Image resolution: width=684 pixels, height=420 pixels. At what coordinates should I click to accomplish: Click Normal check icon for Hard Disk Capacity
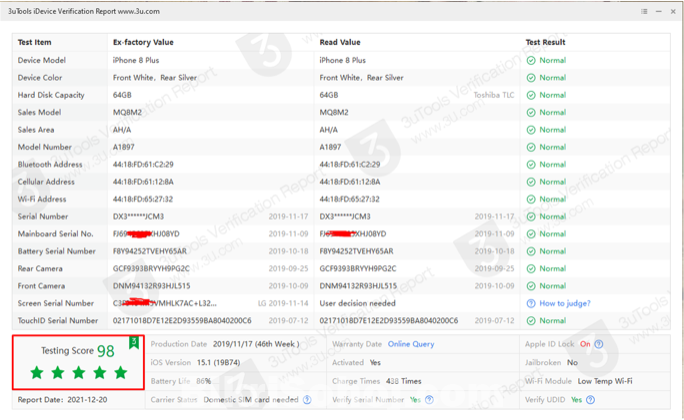pos(531,95)
